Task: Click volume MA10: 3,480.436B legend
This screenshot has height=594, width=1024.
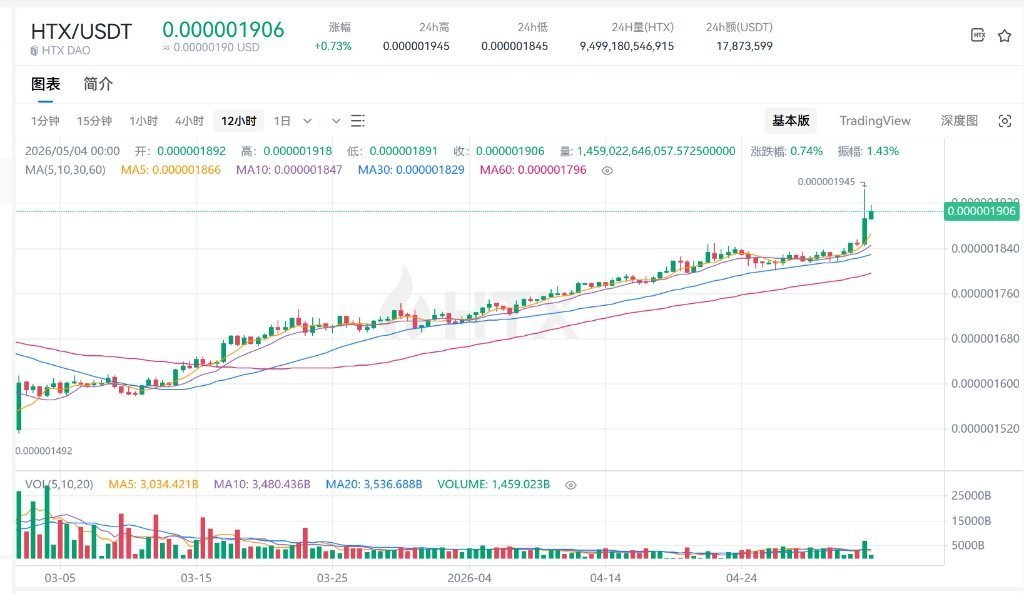Action: coord(262,484)
